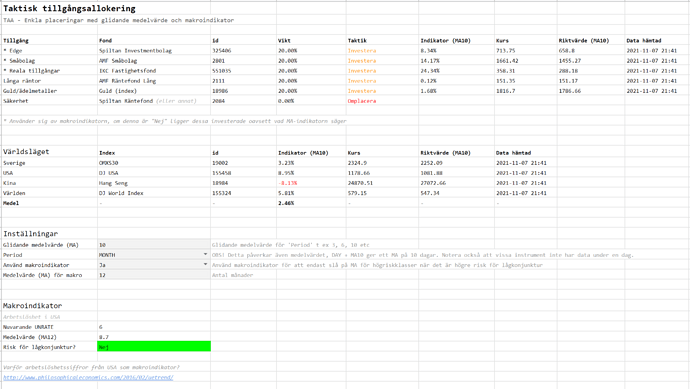Select the Taktisk tillgångsallokering title cell
Image resolution: width=690 pixels, height=389 pixels.
[x=69, y=8]
